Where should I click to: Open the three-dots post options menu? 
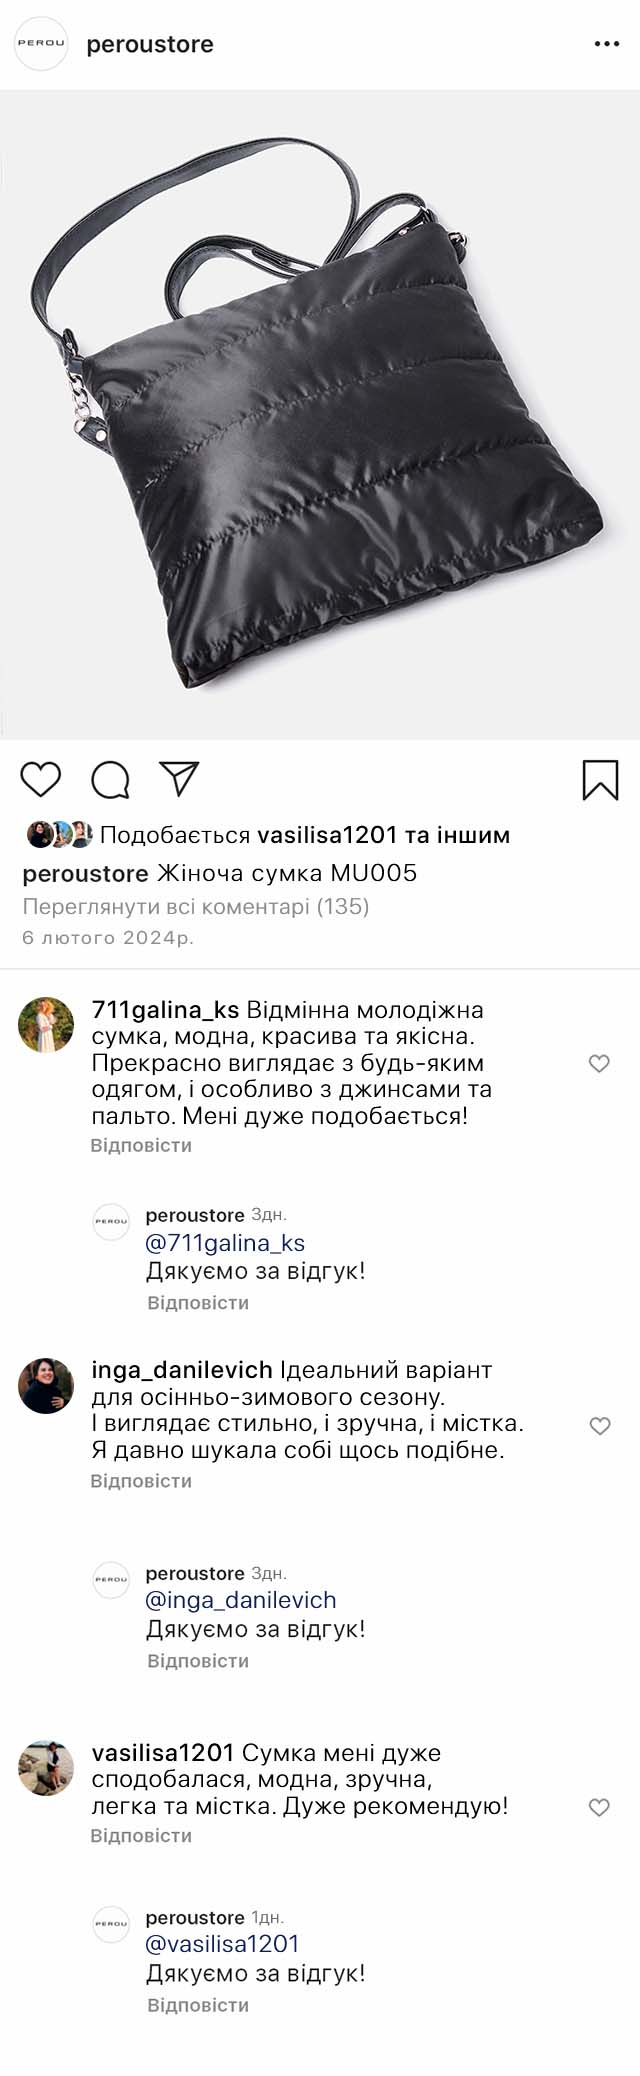(x=606, y=44)
